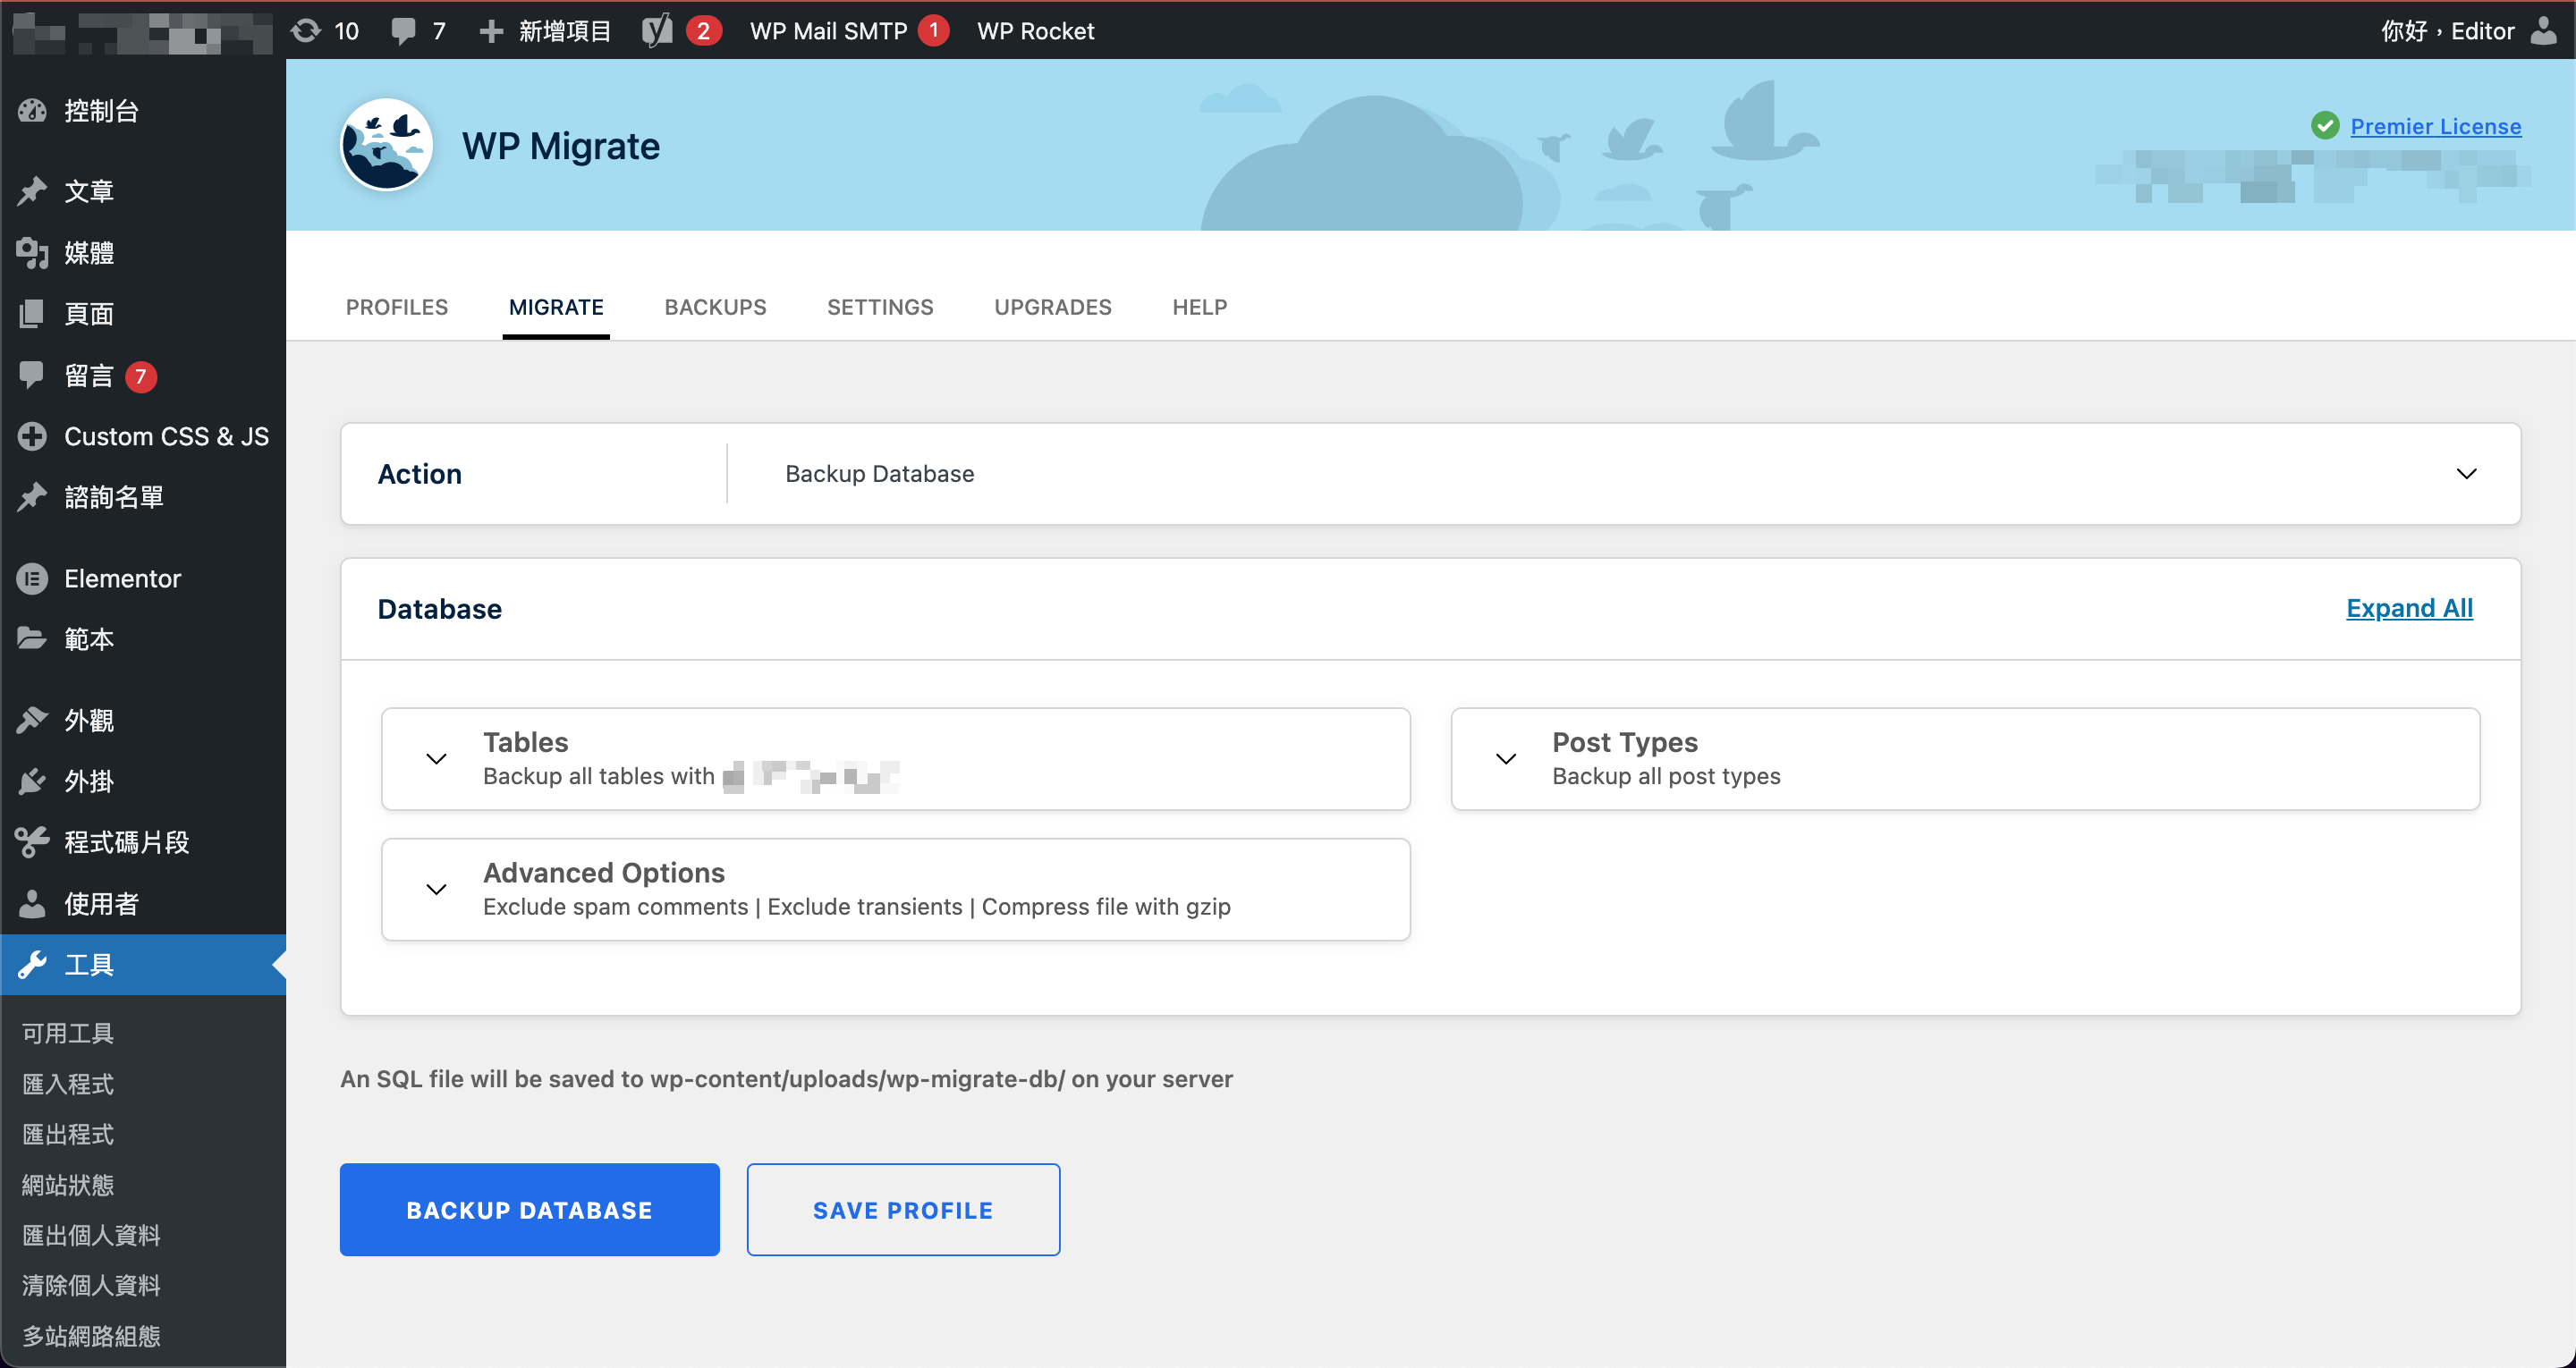Screen dimensions: 2576x1368
Task: Click the updates icon showing 10
Action: tap(306, 30)
